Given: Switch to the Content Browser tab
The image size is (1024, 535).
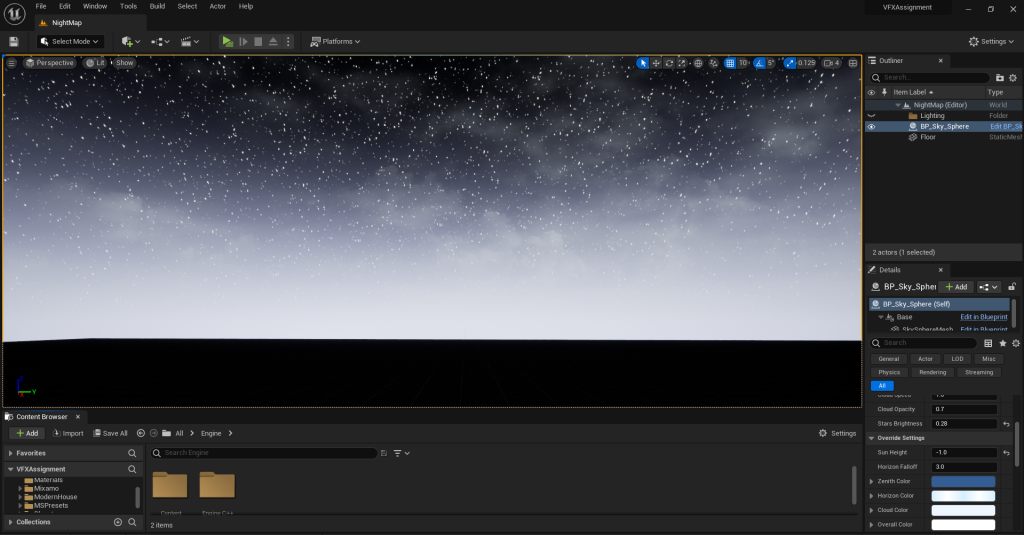Looking at the screenshot, I should (x=41, y=416).
